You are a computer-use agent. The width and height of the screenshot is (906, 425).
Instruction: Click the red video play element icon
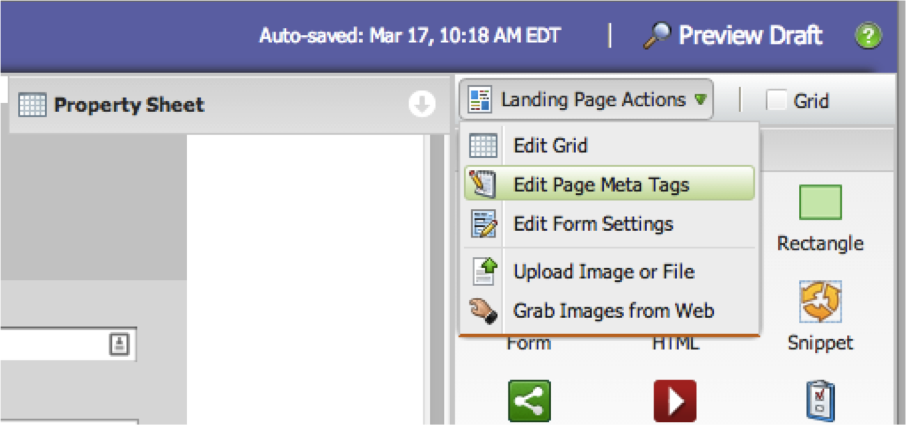pos(675,401)
